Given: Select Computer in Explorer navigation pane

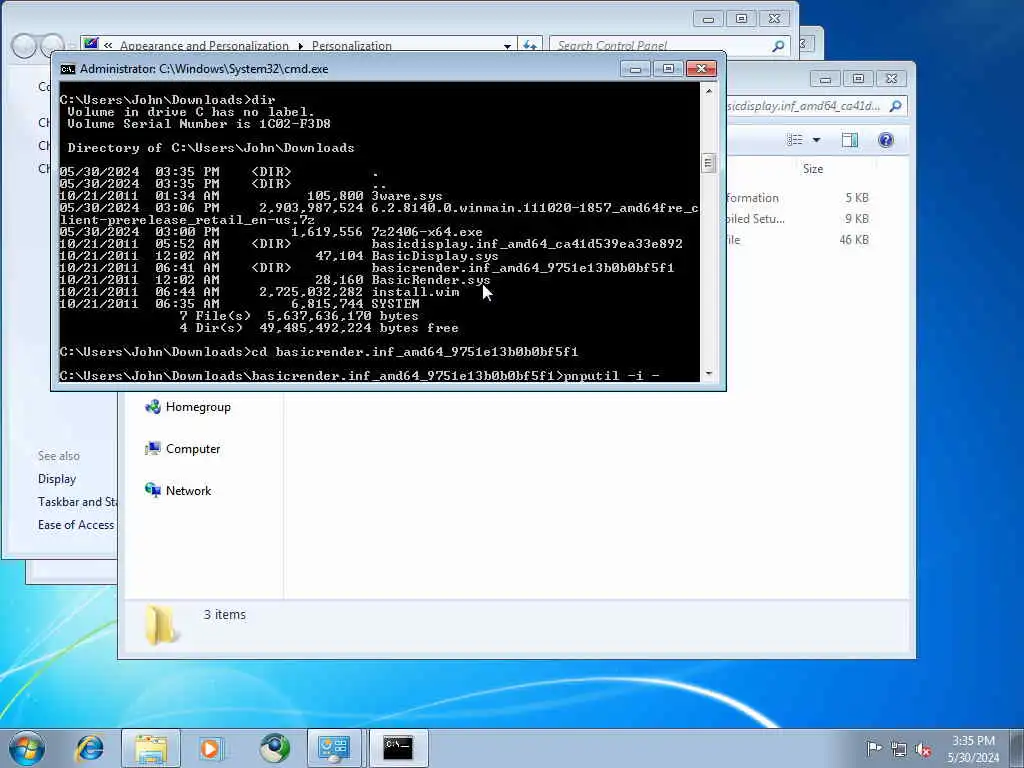Looking at the screenshot, I should pyautogui.click(x=193, y=449).
